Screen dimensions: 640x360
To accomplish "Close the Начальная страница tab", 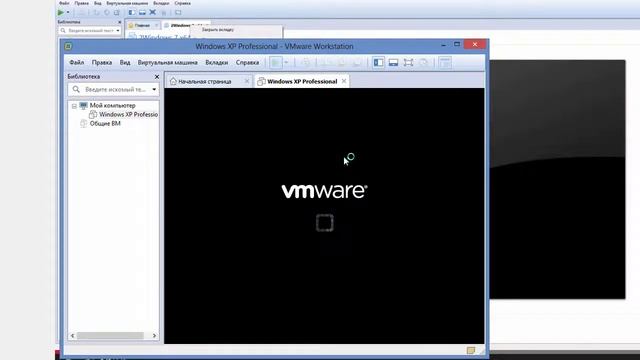I will tap(247, 81).
